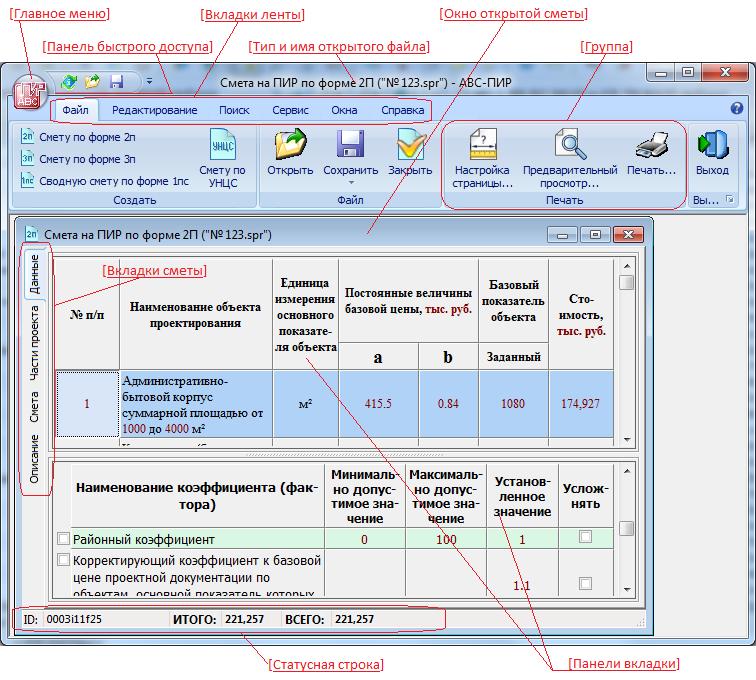
Task: Click the minimum value 0 cell
Action: coord(365,539)
